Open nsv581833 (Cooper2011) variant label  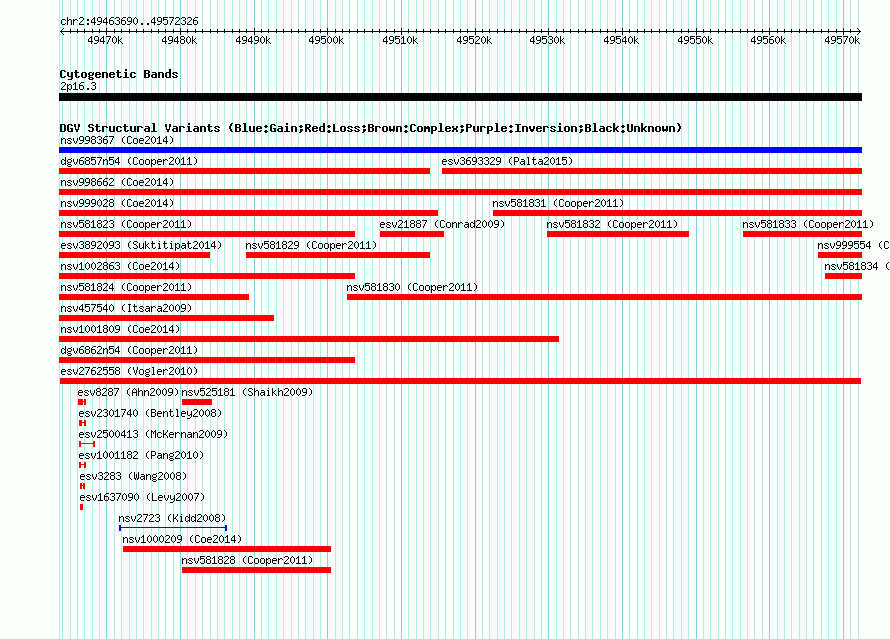coord(808,224)
